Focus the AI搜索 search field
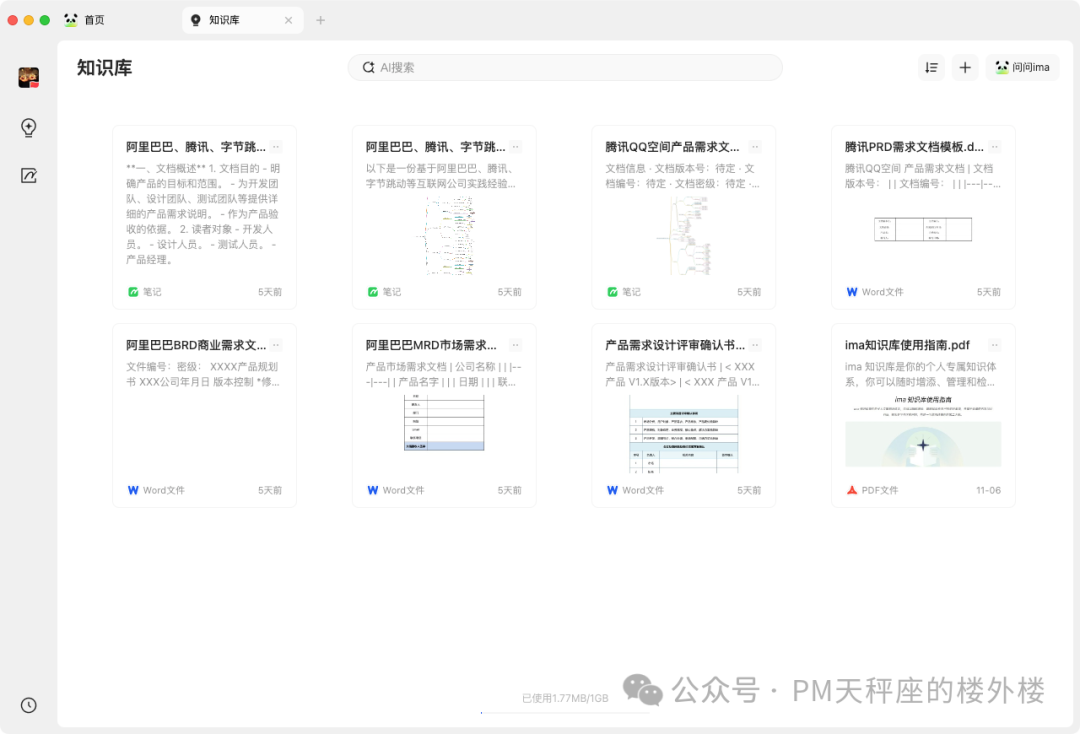Viewport: 1080px width, 734px height. [x=565, y=67]
